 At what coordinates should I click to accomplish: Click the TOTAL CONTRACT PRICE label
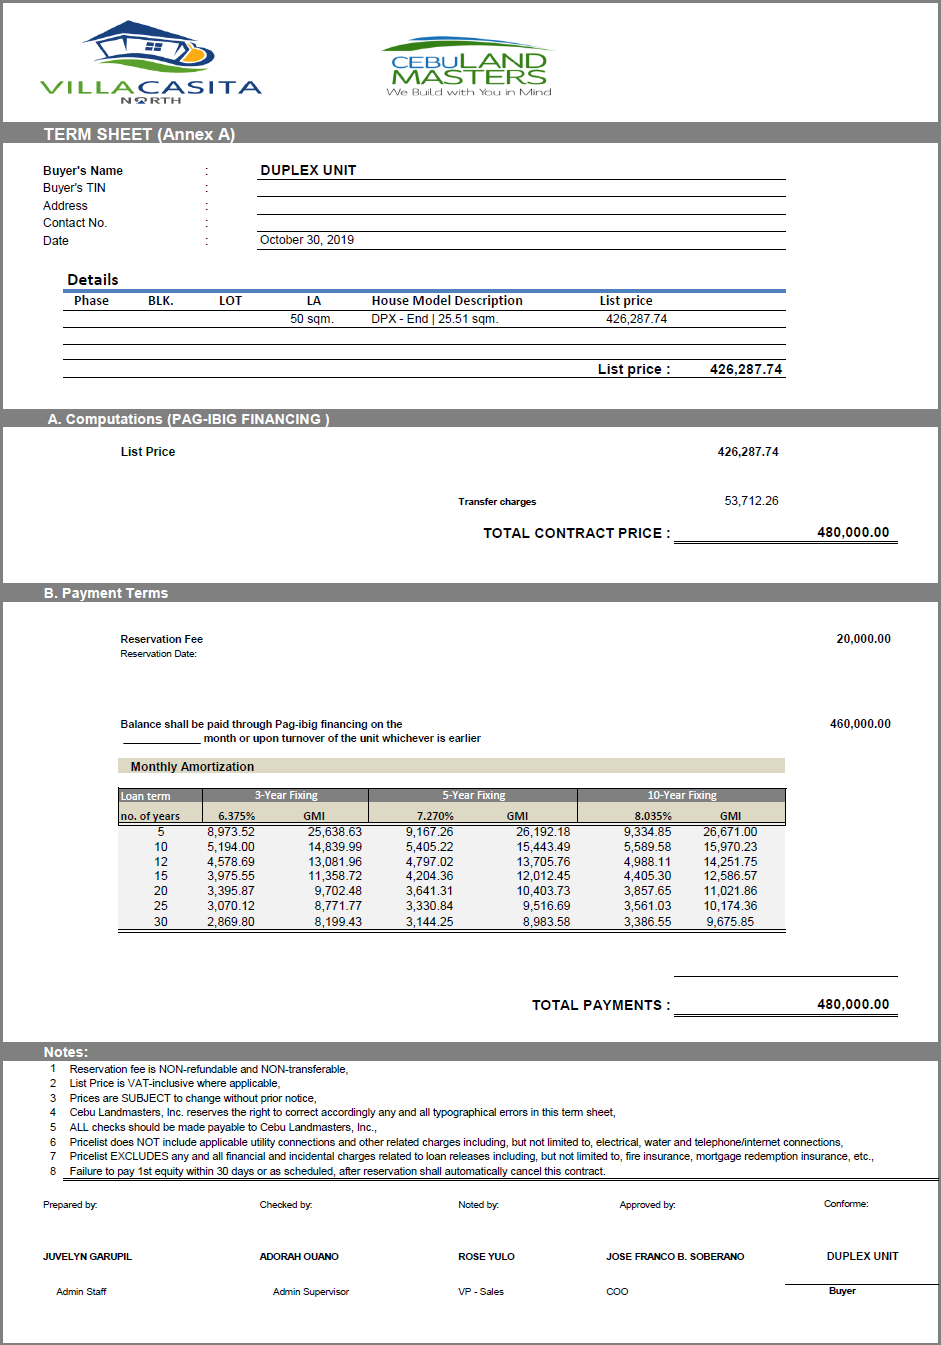coord(577,533)
